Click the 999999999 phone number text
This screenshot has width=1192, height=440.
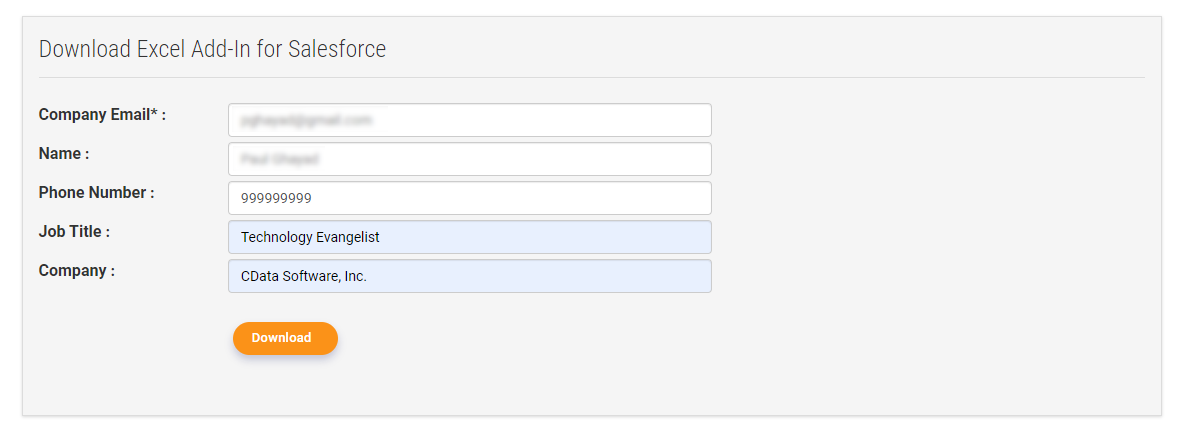[276, 198]
